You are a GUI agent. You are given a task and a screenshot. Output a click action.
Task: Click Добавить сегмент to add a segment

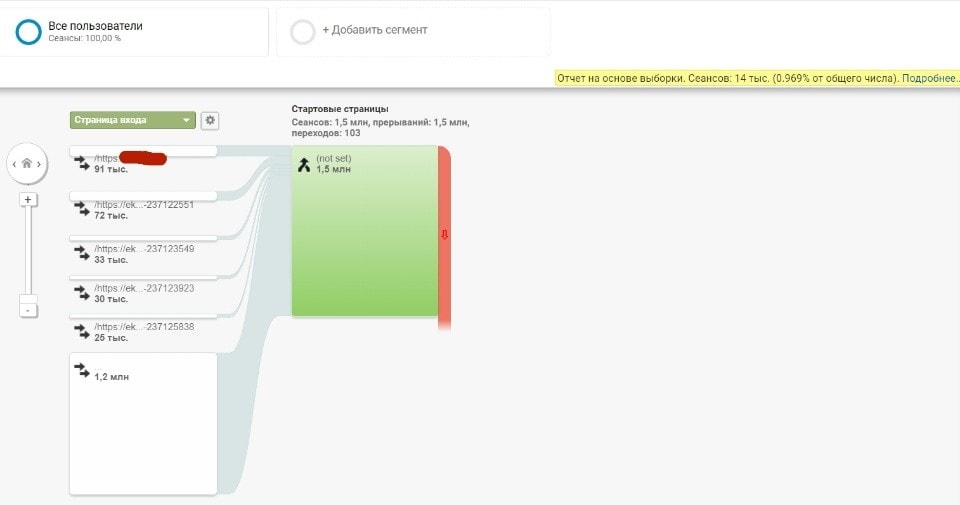pyautogui.click(x=375, y=30)
